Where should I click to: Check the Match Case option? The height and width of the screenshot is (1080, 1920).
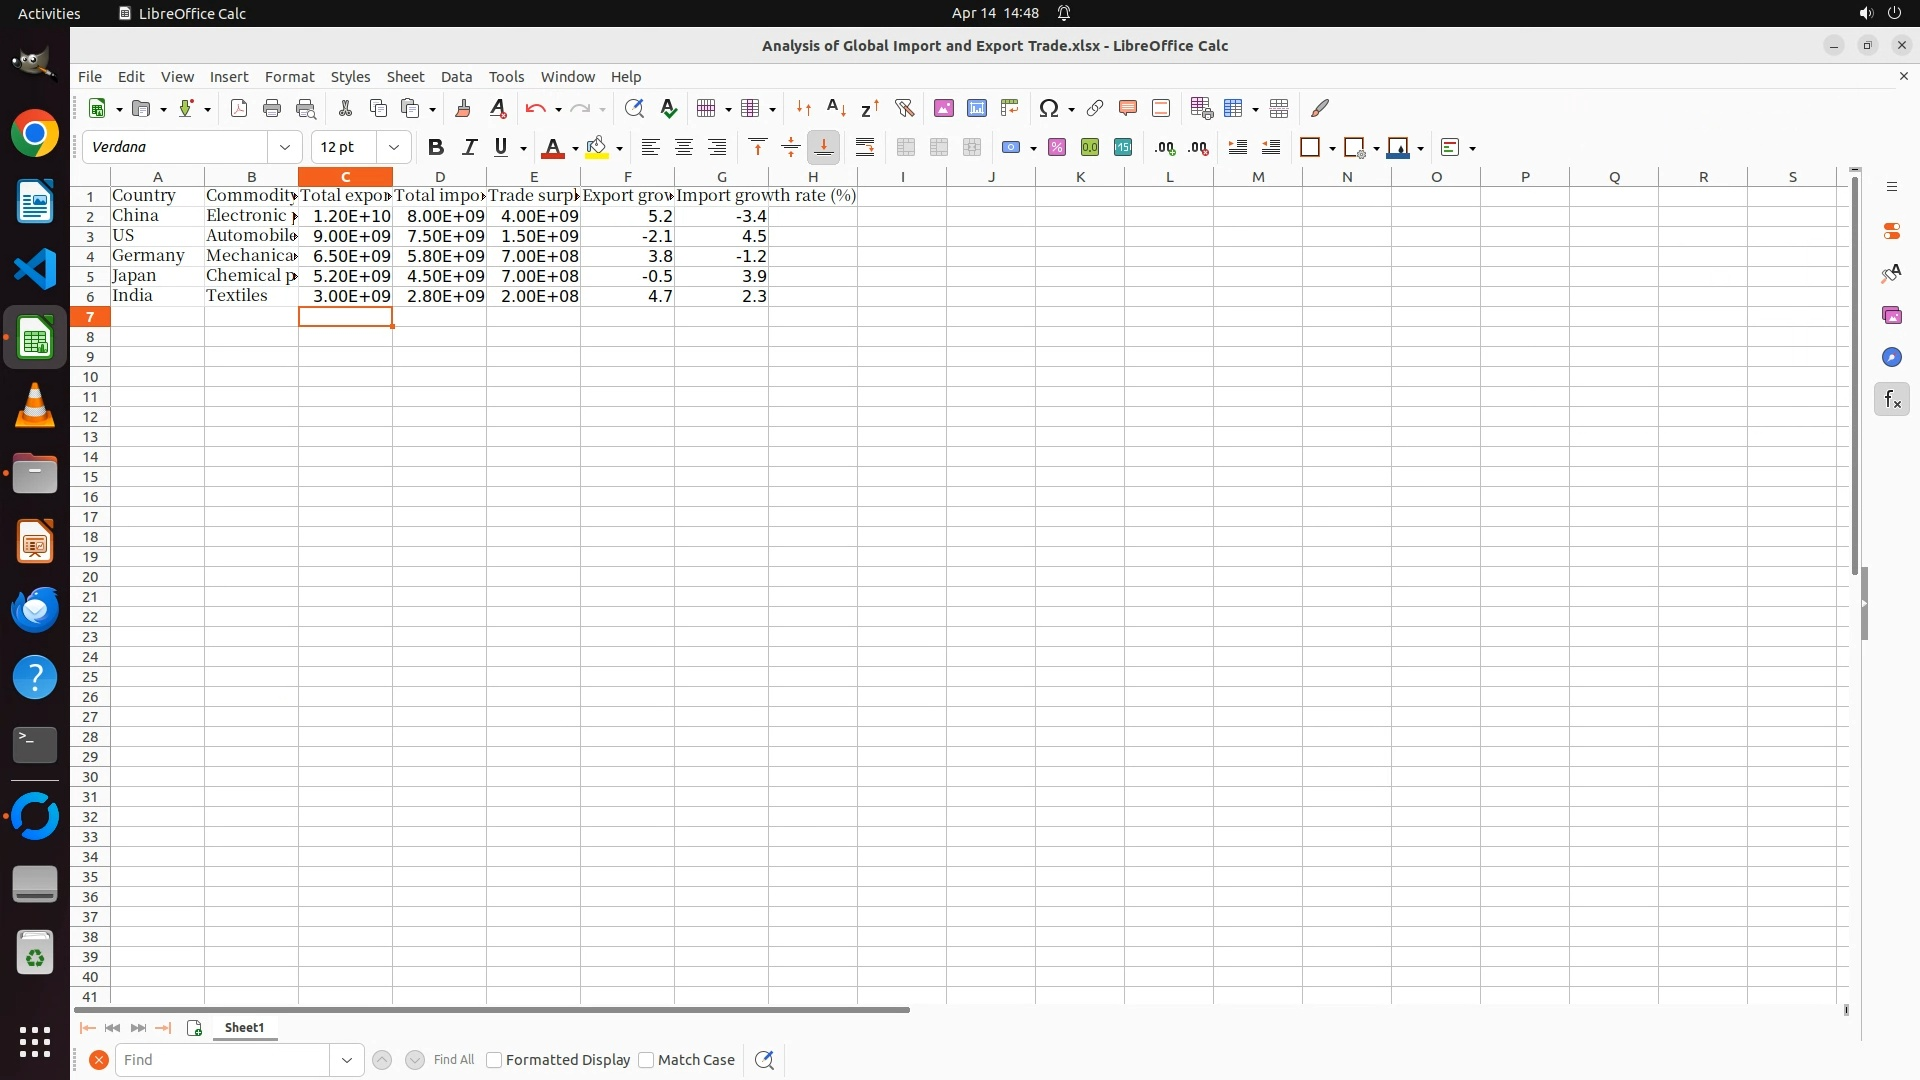[x=646, y=1060]
